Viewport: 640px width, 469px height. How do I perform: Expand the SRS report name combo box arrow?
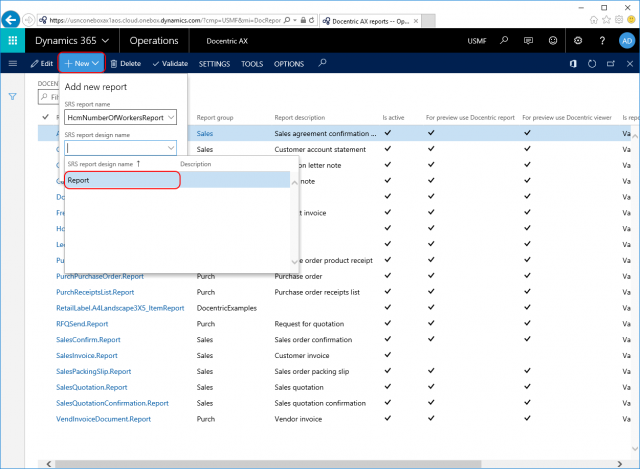[171, 118]
